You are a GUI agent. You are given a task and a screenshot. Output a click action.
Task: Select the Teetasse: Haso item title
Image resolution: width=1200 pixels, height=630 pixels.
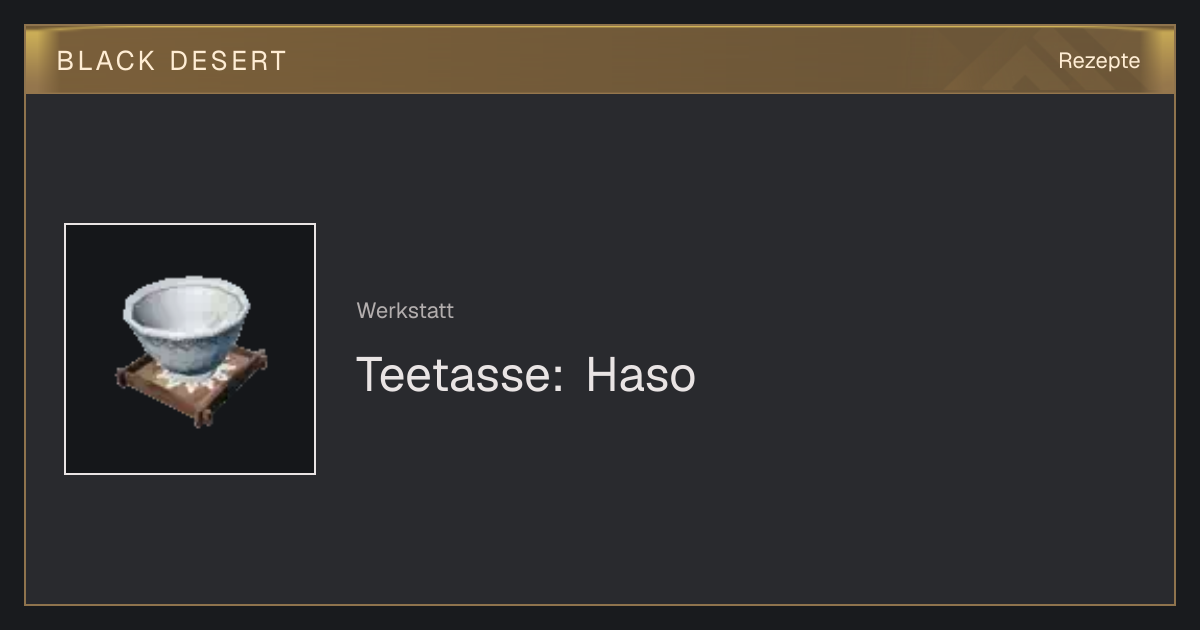pos(526,375)
